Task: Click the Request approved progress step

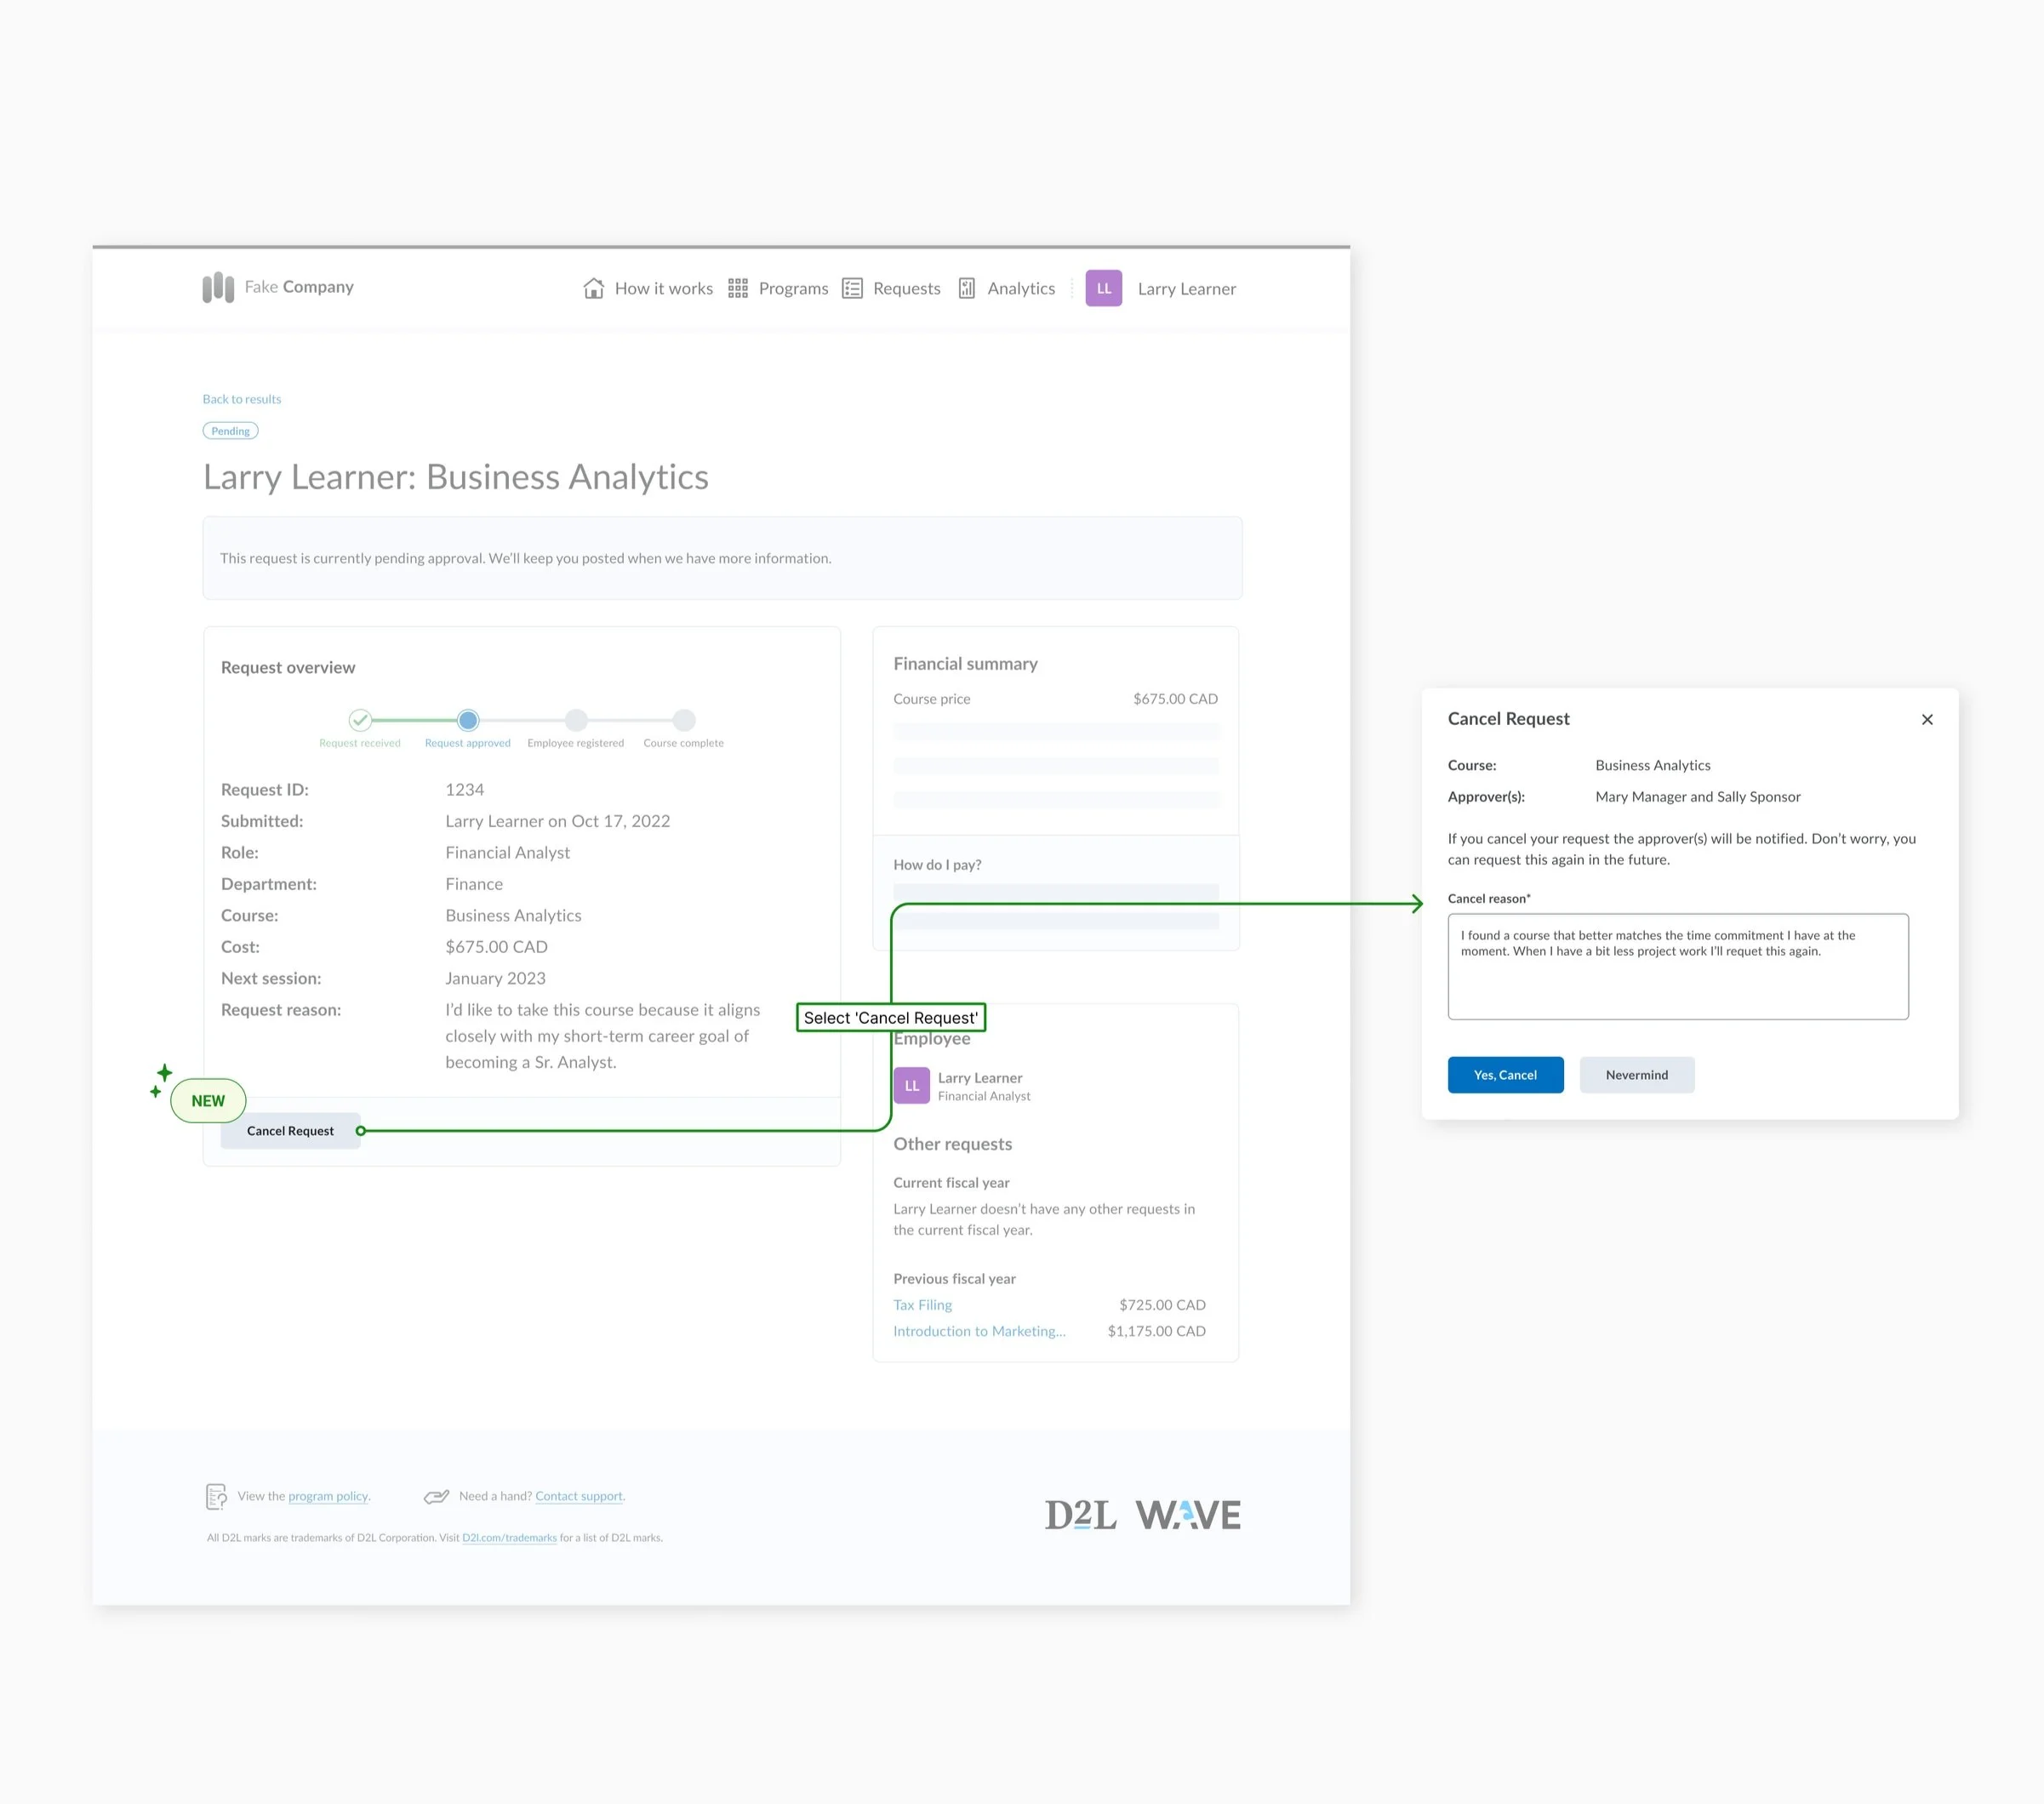Action: coord(468,720)
